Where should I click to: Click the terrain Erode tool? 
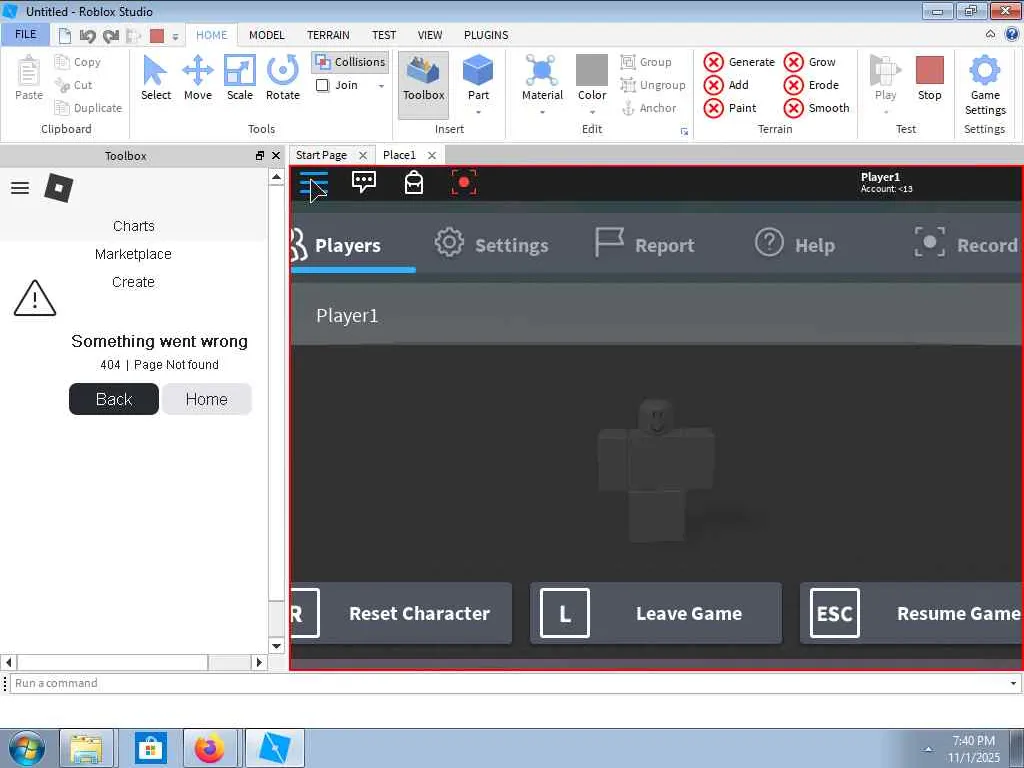click(x=811, y=85)
